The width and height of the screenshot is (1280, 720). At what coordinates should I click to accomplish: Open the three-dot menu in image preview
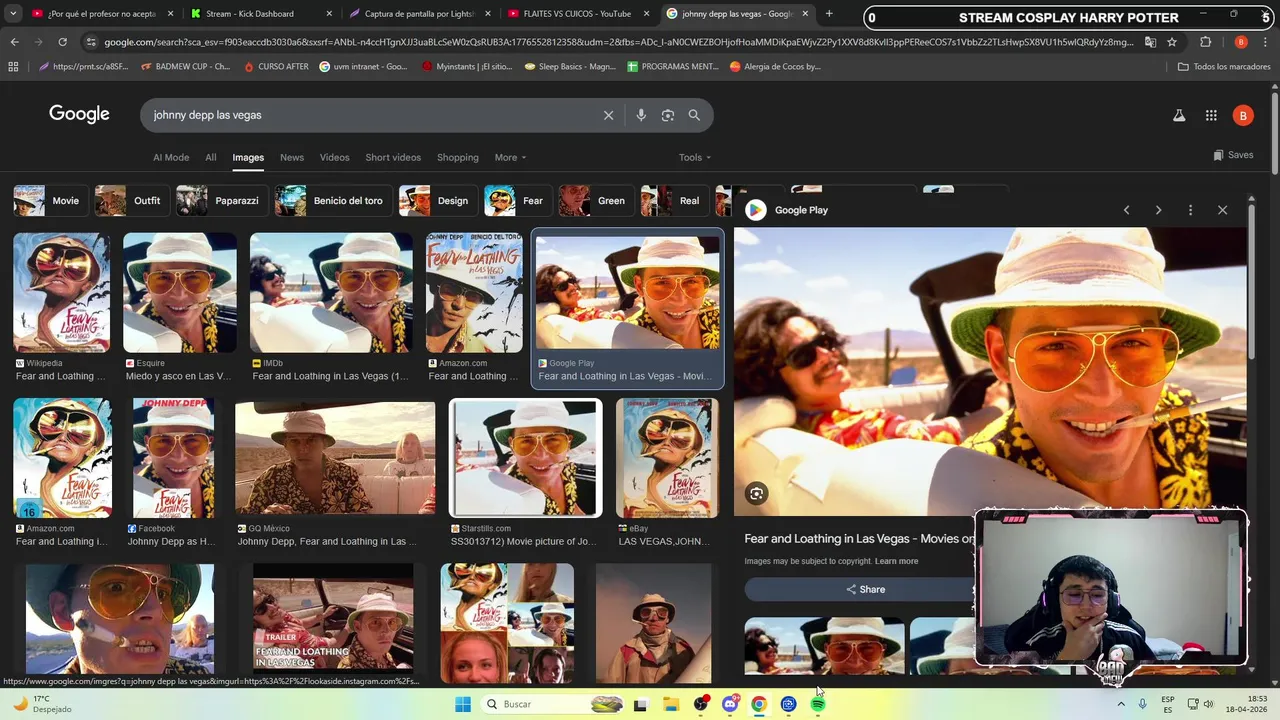point(1190,210)
